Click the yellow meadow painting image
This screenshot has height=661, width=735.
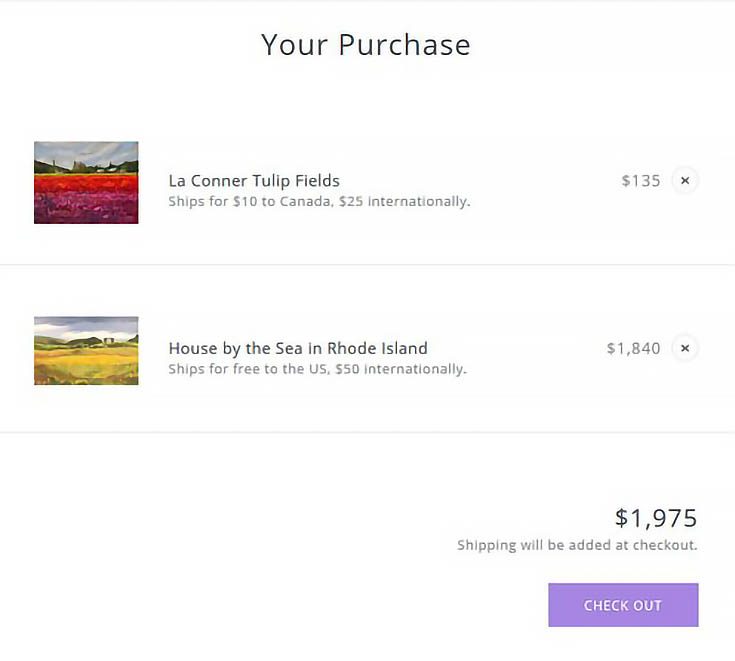(x=86, y=351)
